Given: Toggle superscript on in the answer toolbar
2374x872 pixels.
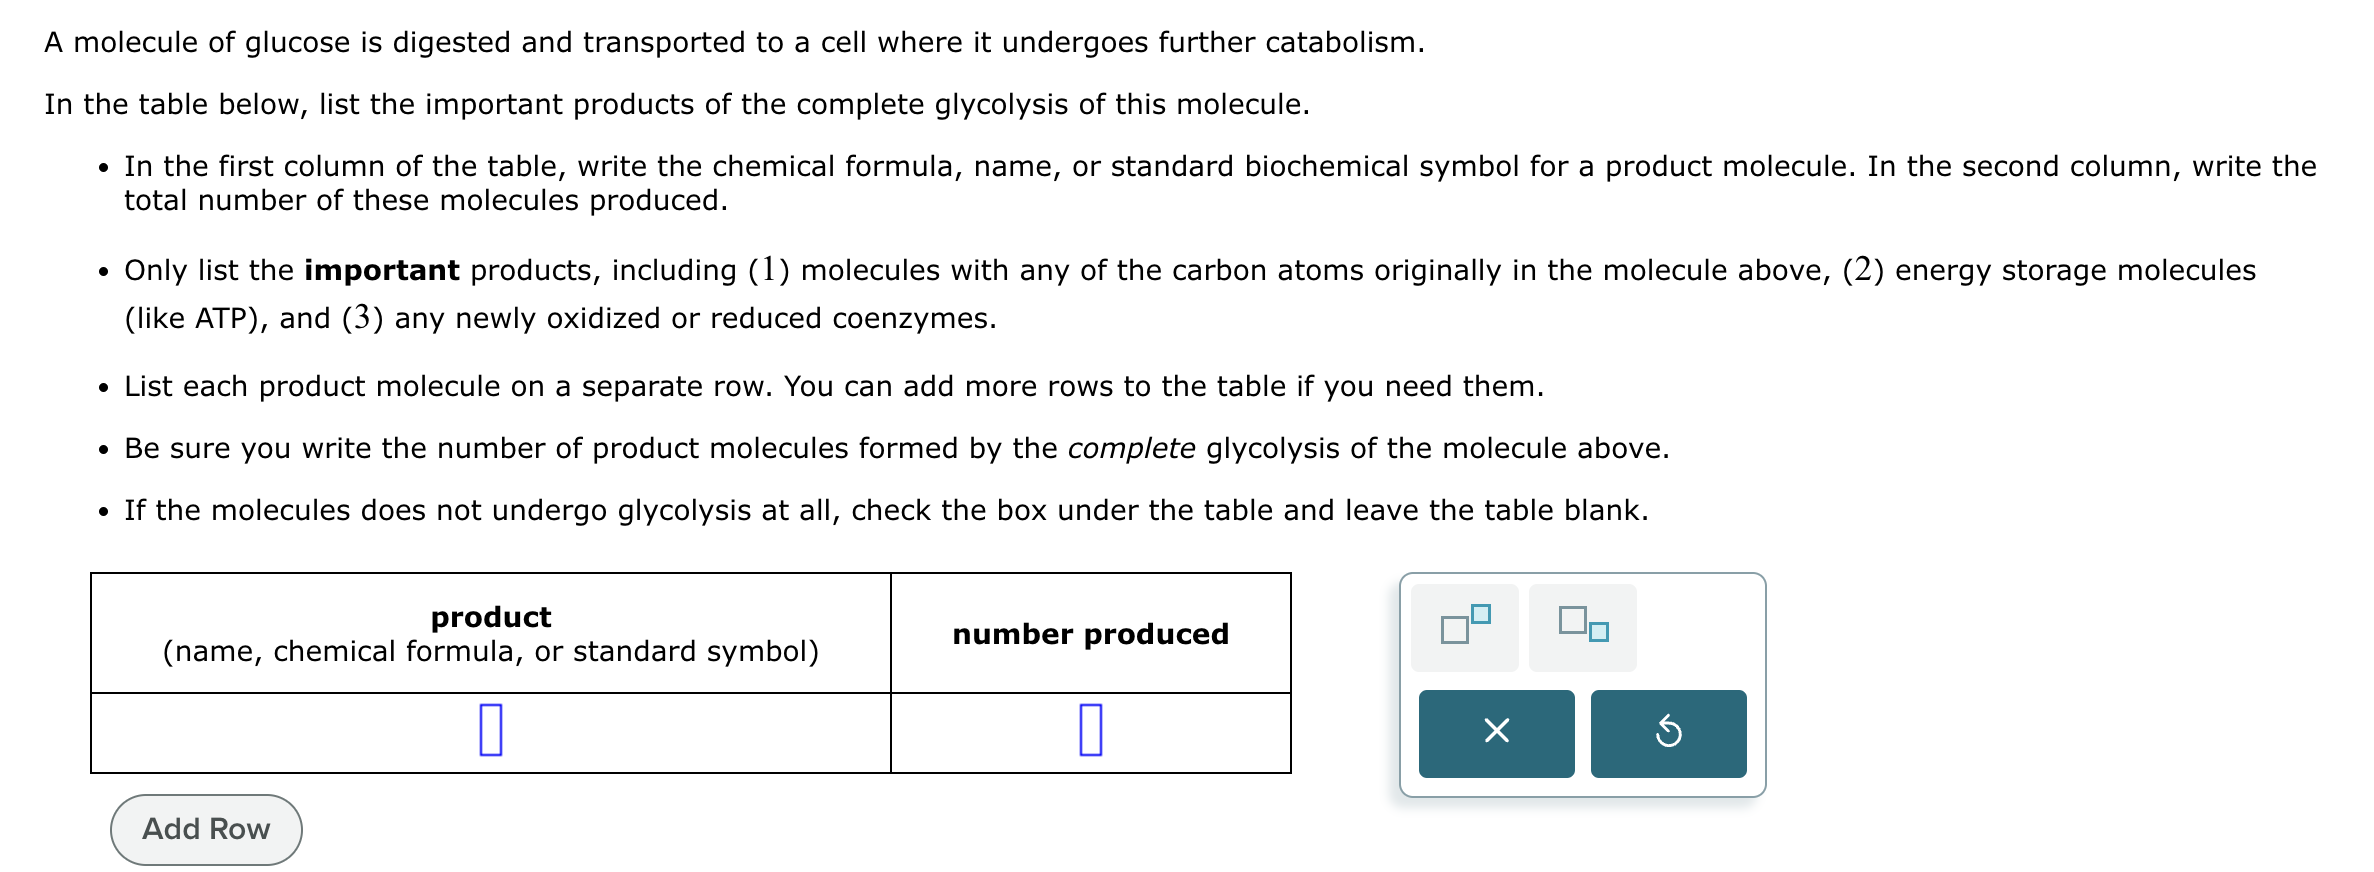Looking at the screenshot, I should 1463,625.
